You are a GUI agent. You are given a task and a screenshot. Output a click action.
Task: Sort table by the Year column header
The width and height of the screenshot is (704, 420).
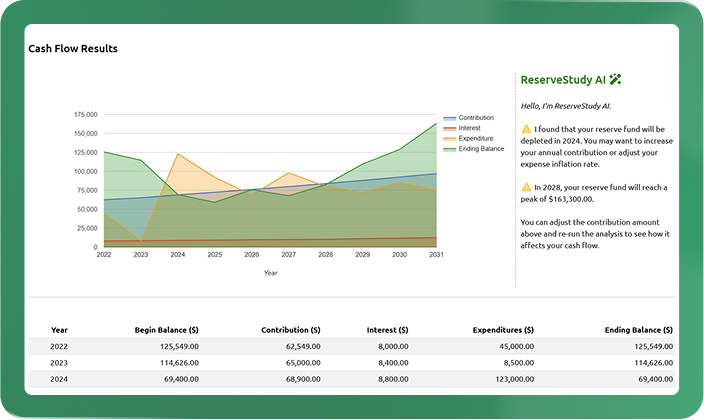coord(59,329)
